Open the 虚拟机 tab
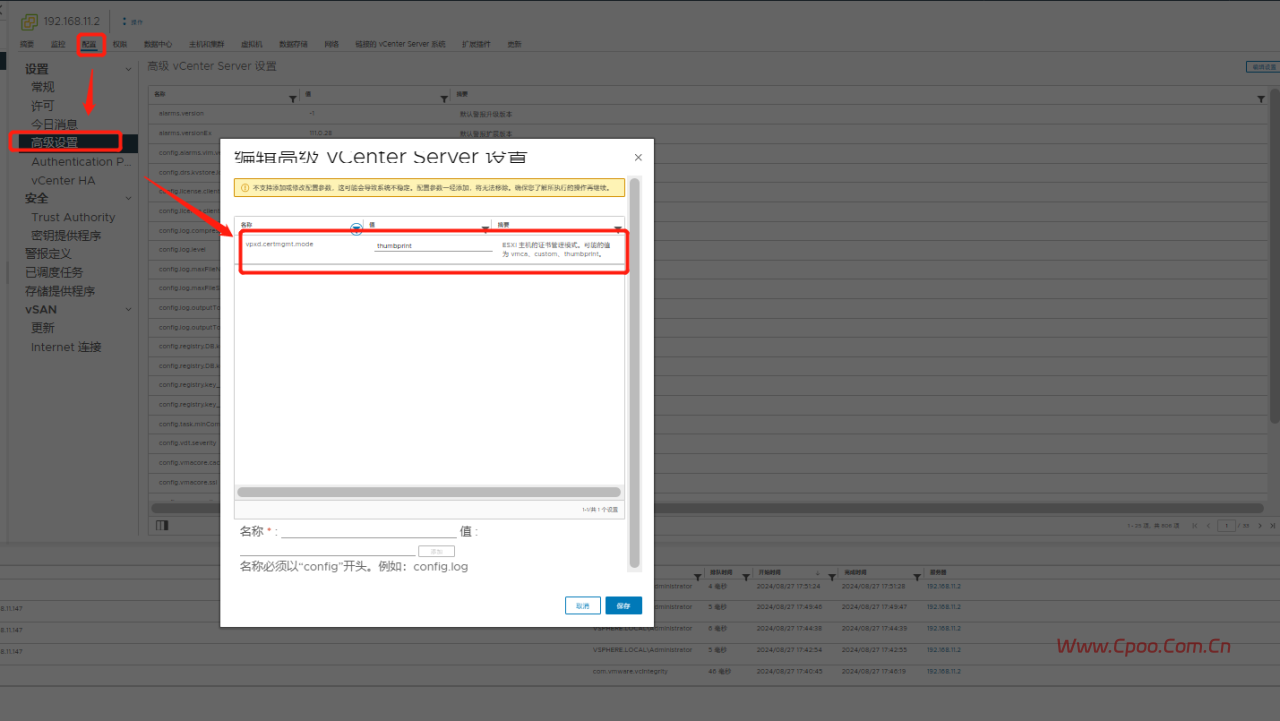Image resolution: width=1280 pixels, height=721 pixels. tap(251, 44)
